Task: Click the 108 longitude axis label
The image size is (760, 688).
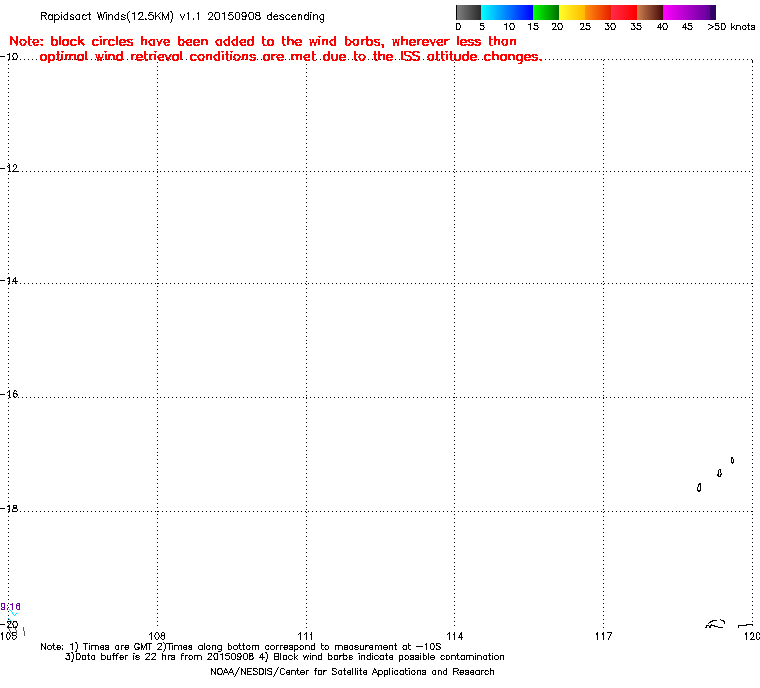Action: pos(157,636)
